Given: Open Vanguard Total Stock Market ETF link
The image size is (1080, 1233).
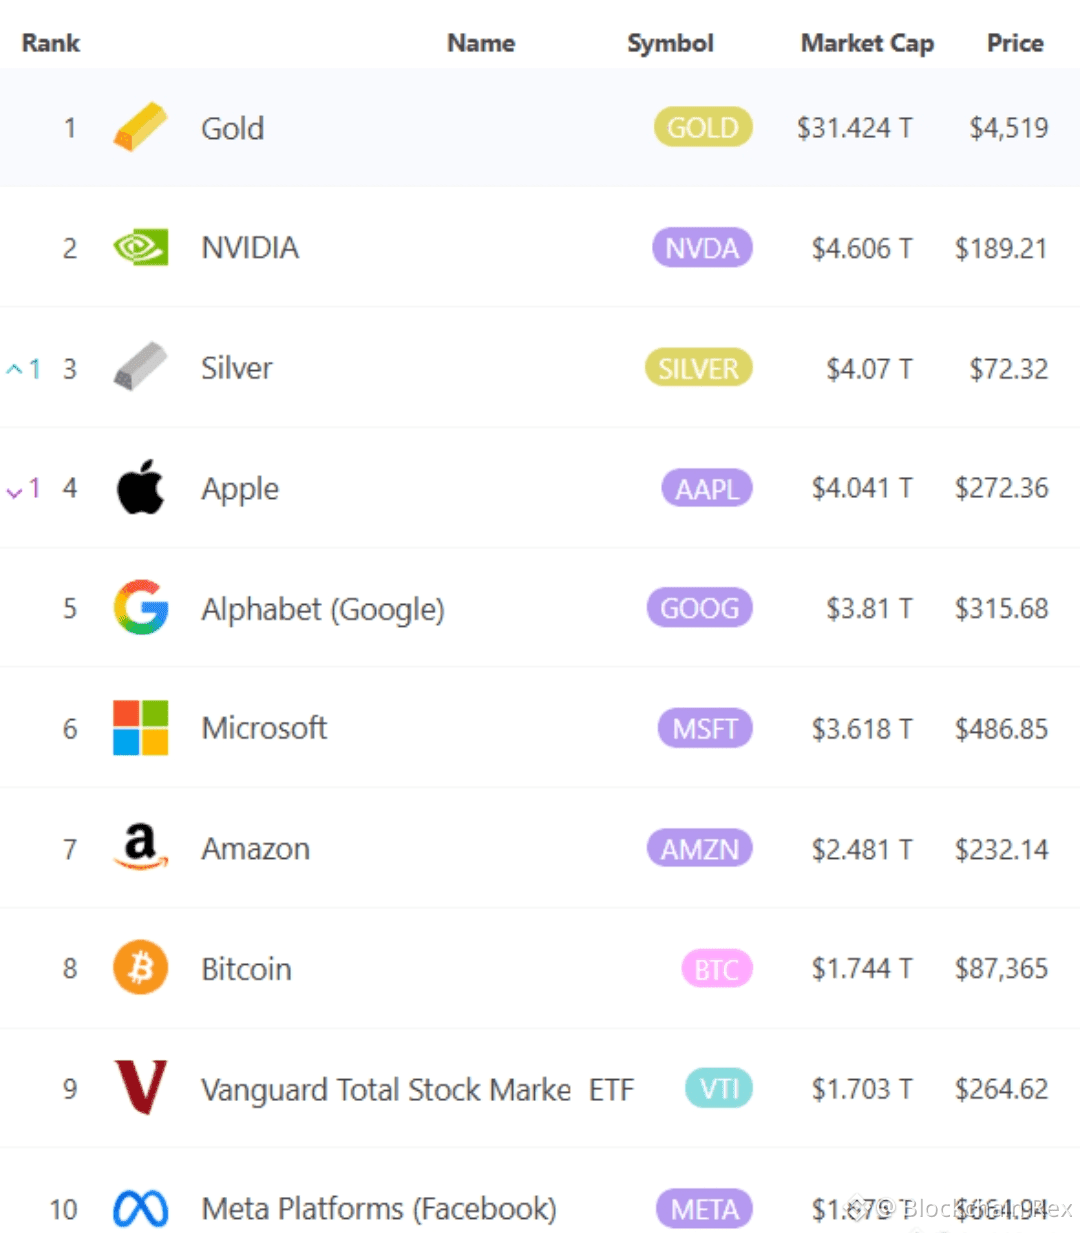Looking at the screenshot, I should pos(416,1089).
